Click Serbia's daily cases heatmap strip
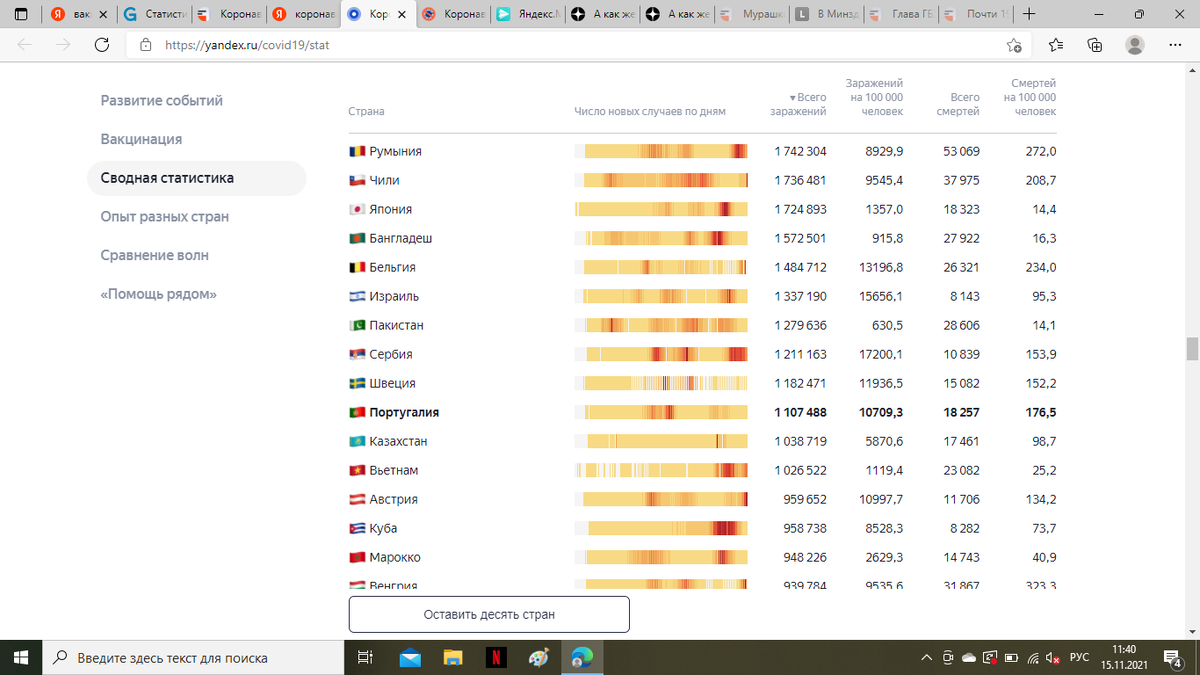This screenshot has width=1200, height=675. [x=661, y=354]
